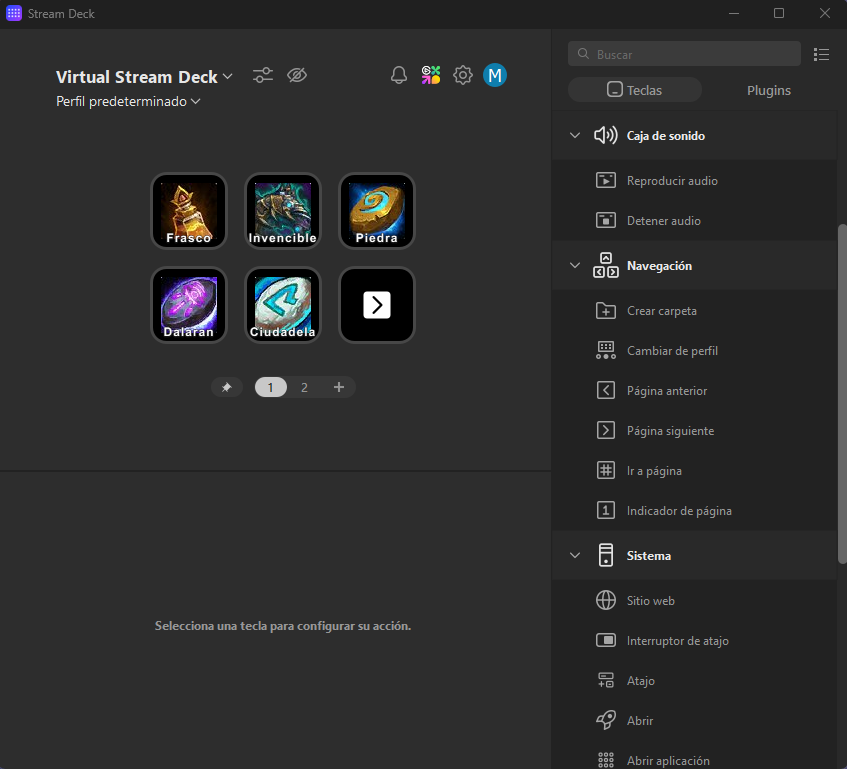Open notifications bell
This screenshot has width=847, height=769.
click(x=399, y=75)
